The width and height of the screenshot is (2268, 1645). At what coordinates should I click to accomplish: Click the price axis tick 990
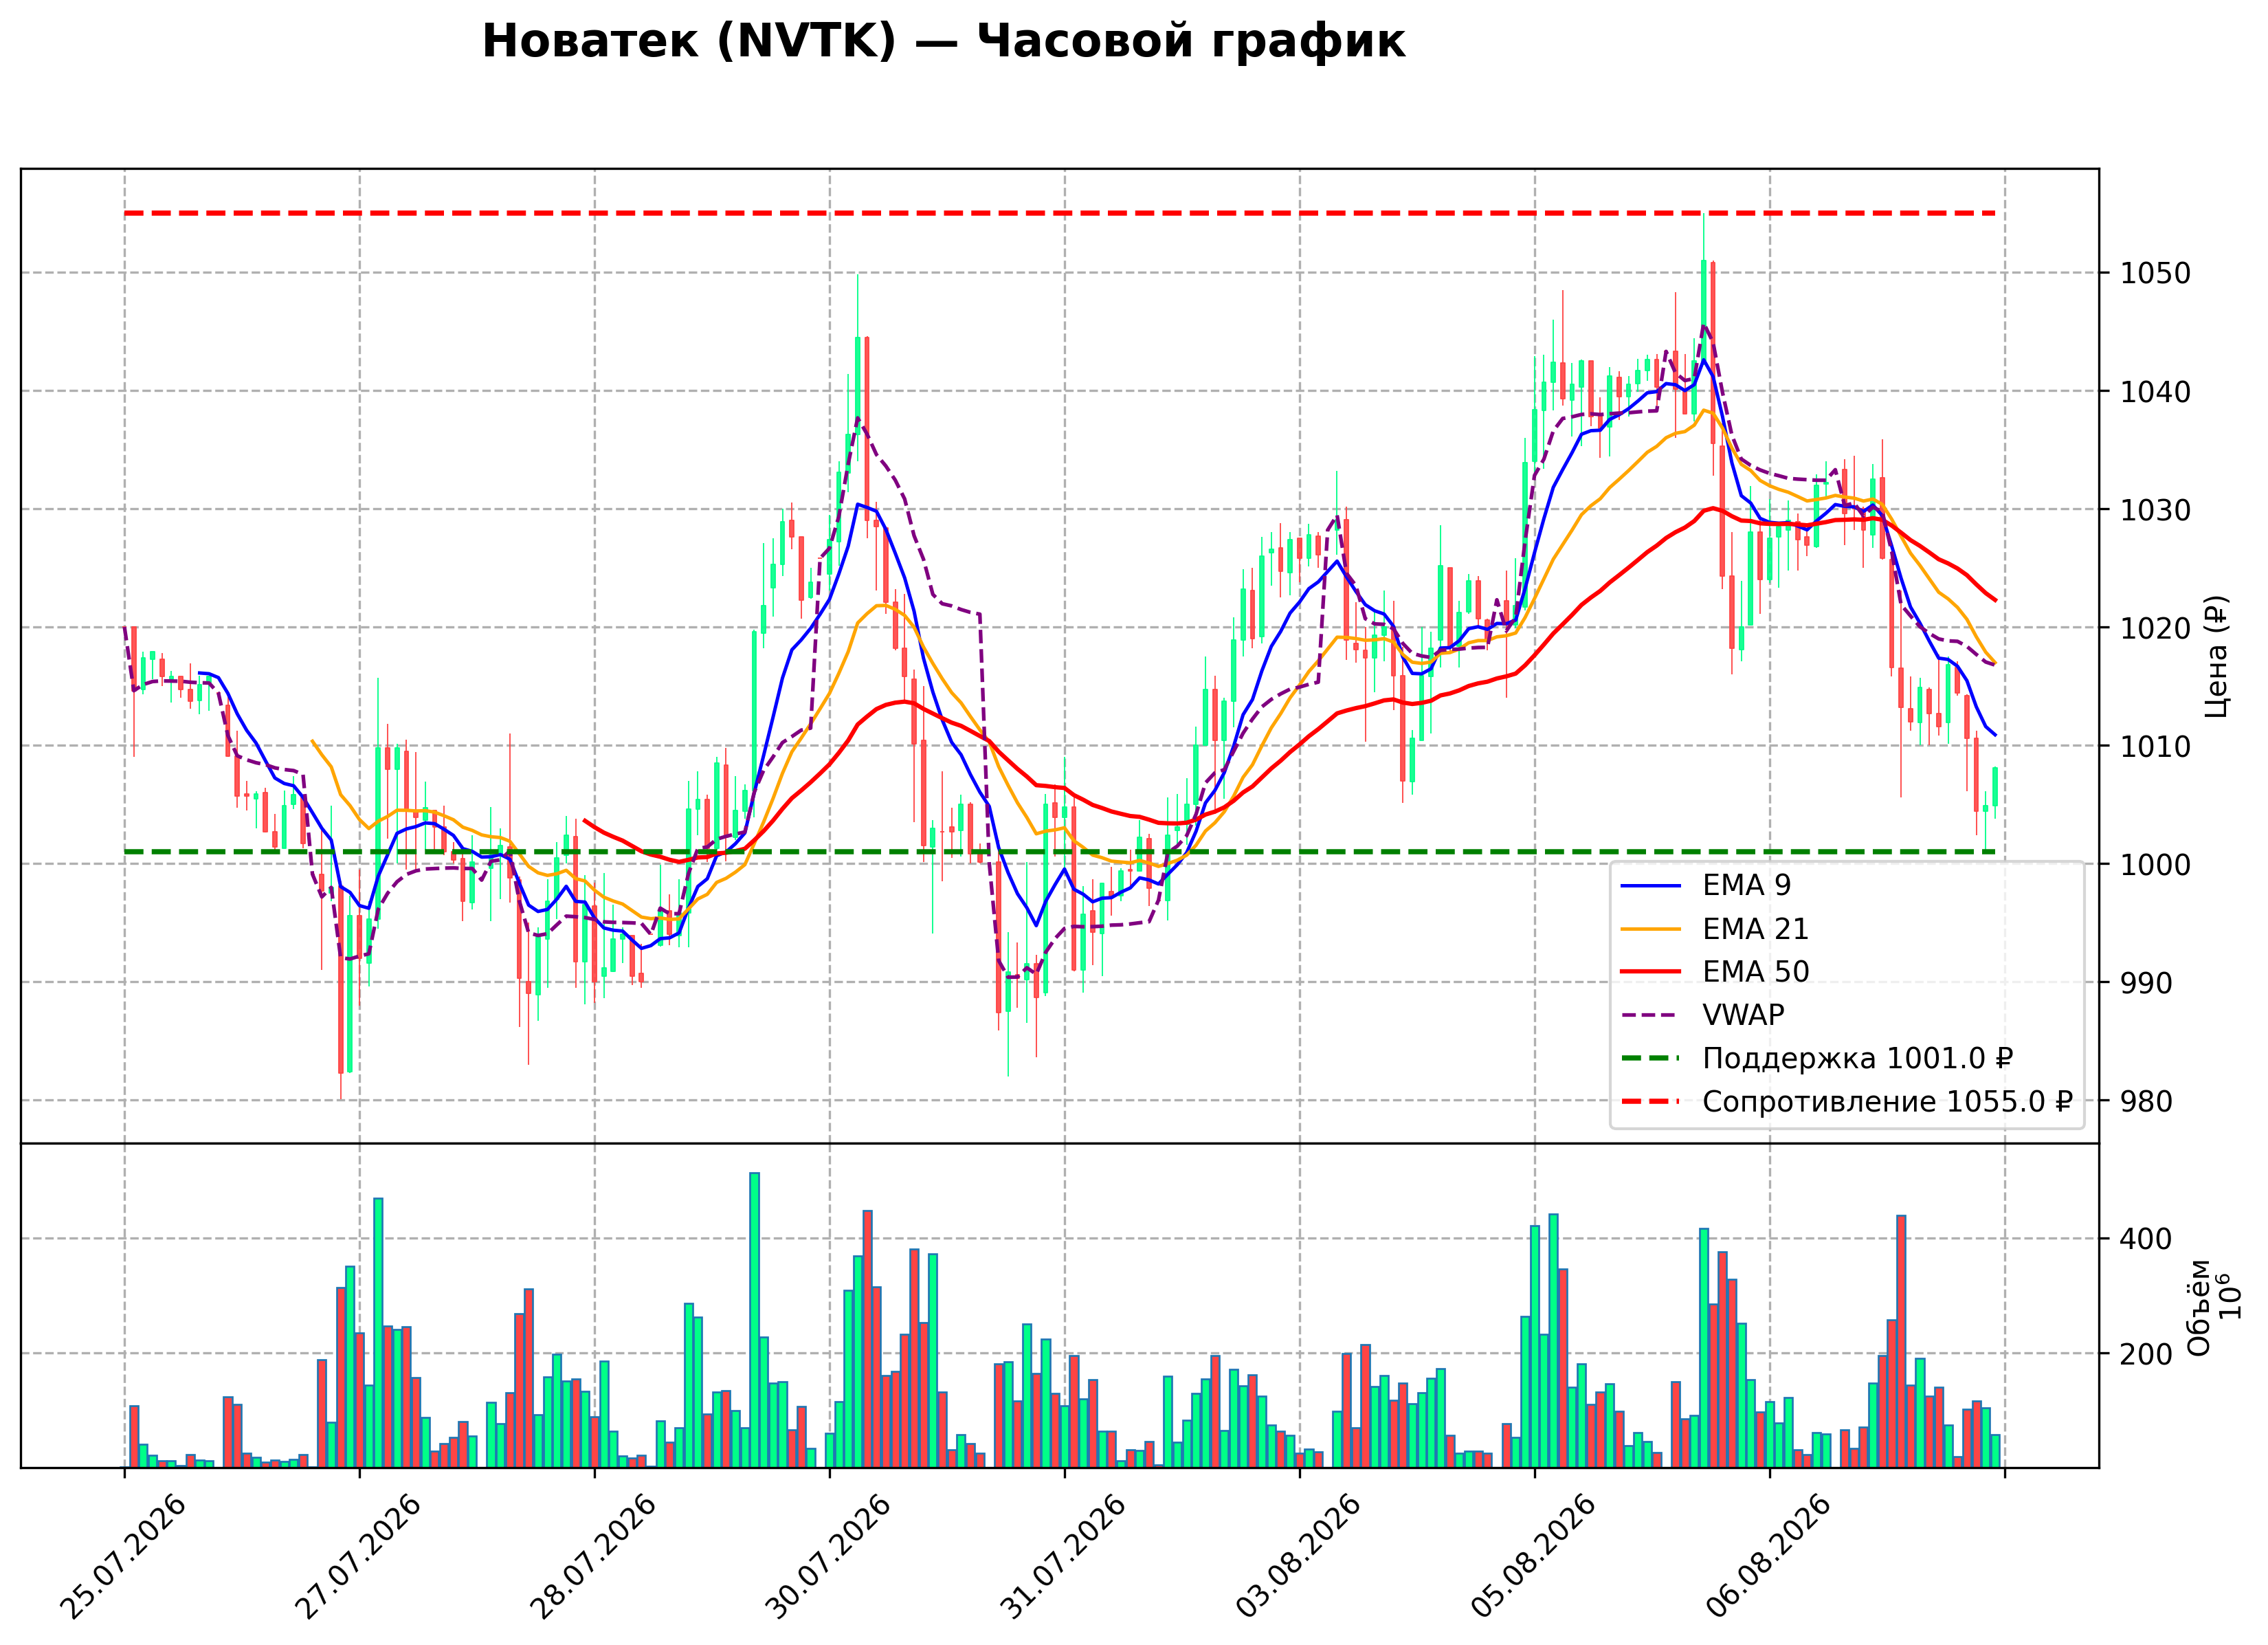tap(2146, 983)
